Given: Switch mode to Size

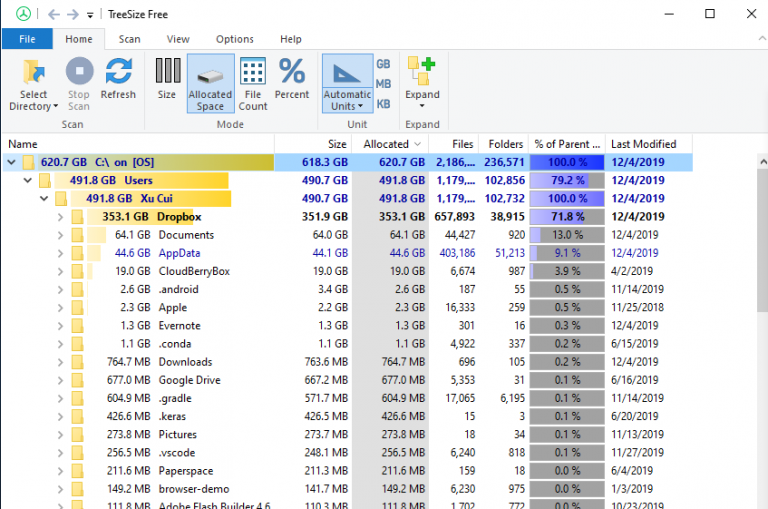Looking at the screenshot, I should pyautogui.click(x=167, y=78).
